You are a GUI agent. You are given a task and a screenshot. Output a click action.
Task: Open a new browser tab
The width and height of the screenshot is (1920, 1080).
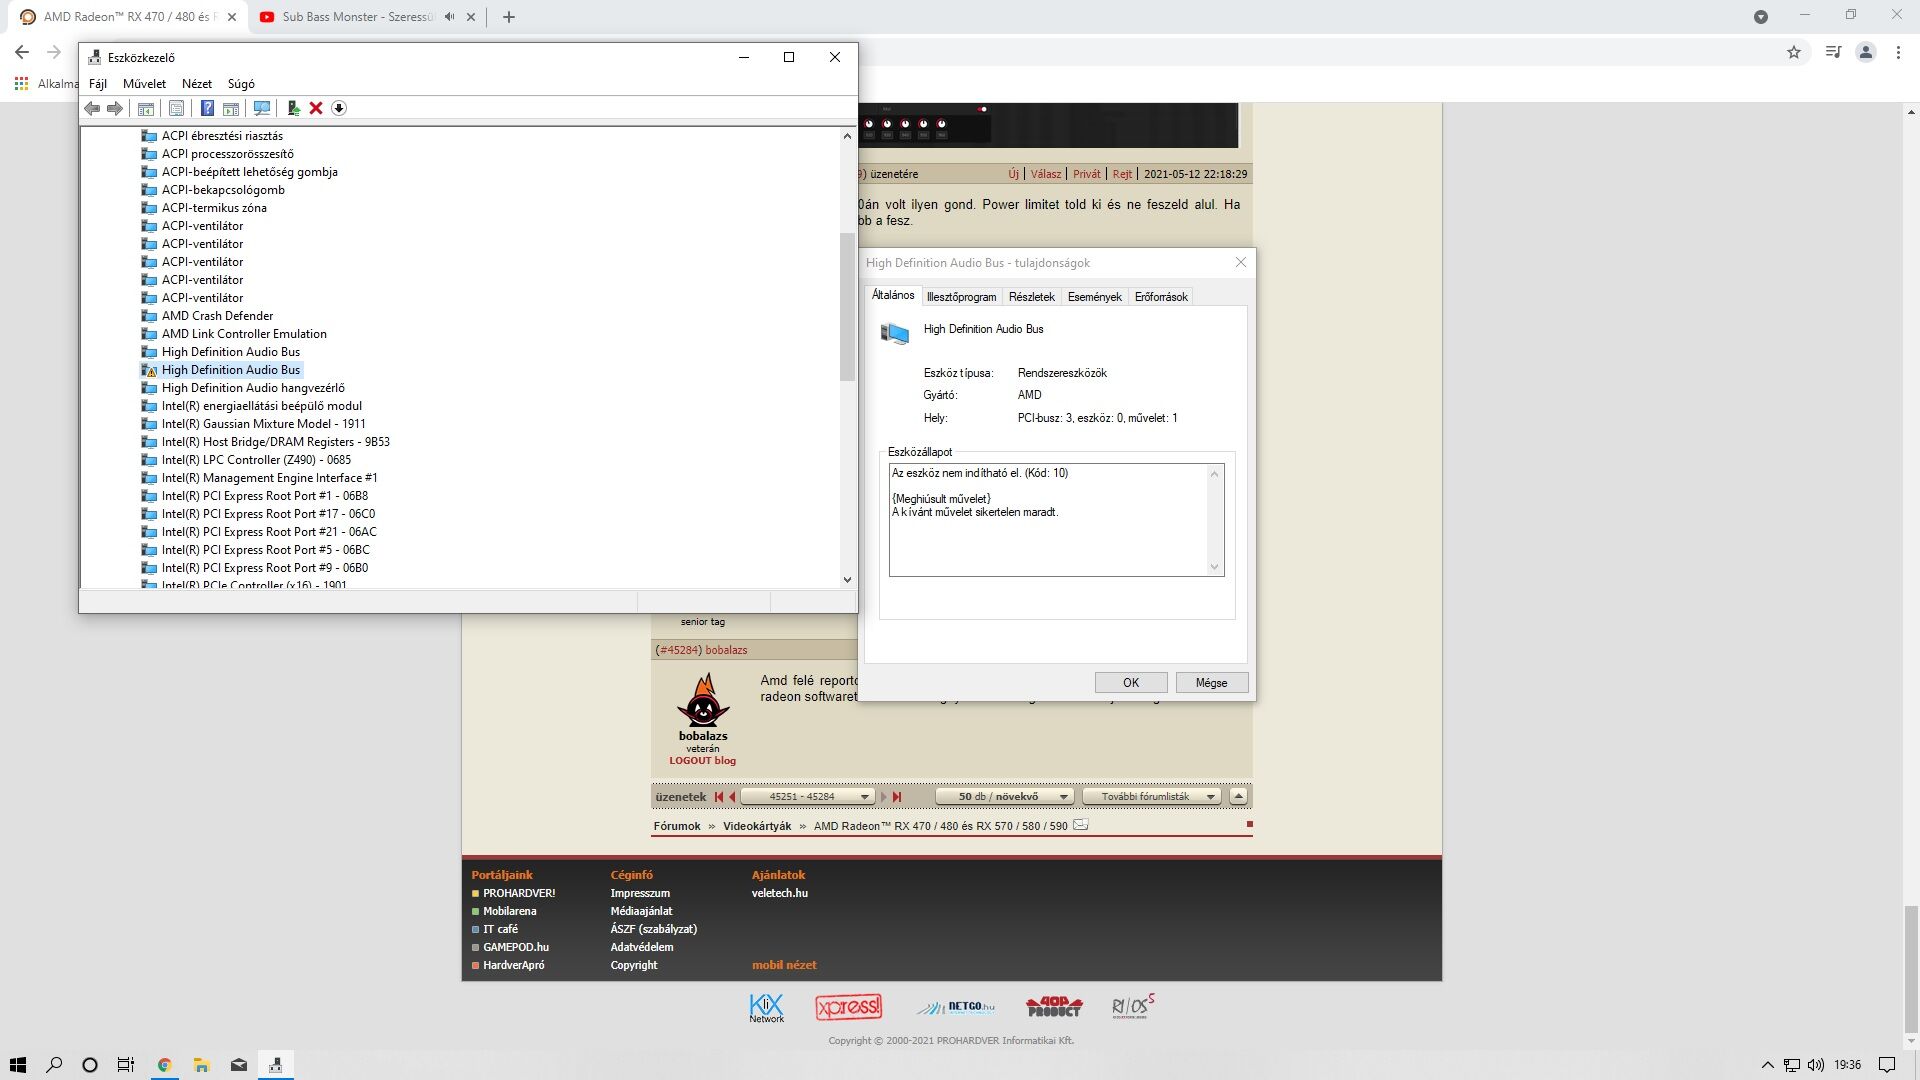508,17
